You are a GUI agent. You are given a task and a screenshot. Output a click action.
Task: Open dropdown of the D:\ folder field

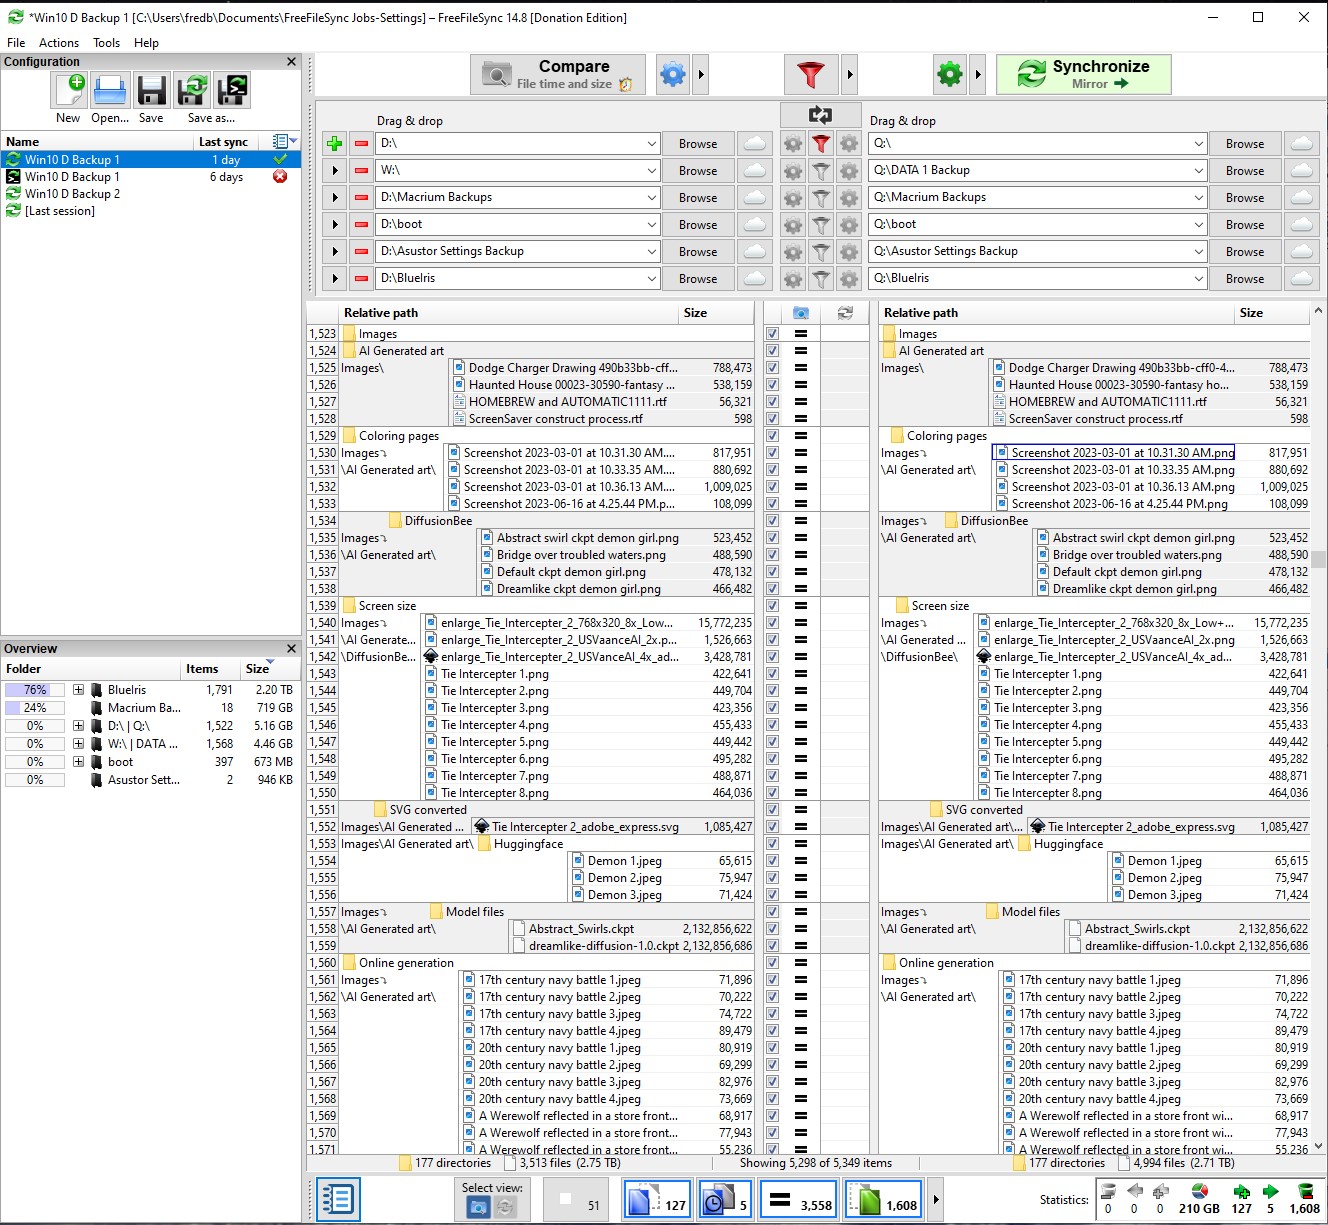coord(651,144)
